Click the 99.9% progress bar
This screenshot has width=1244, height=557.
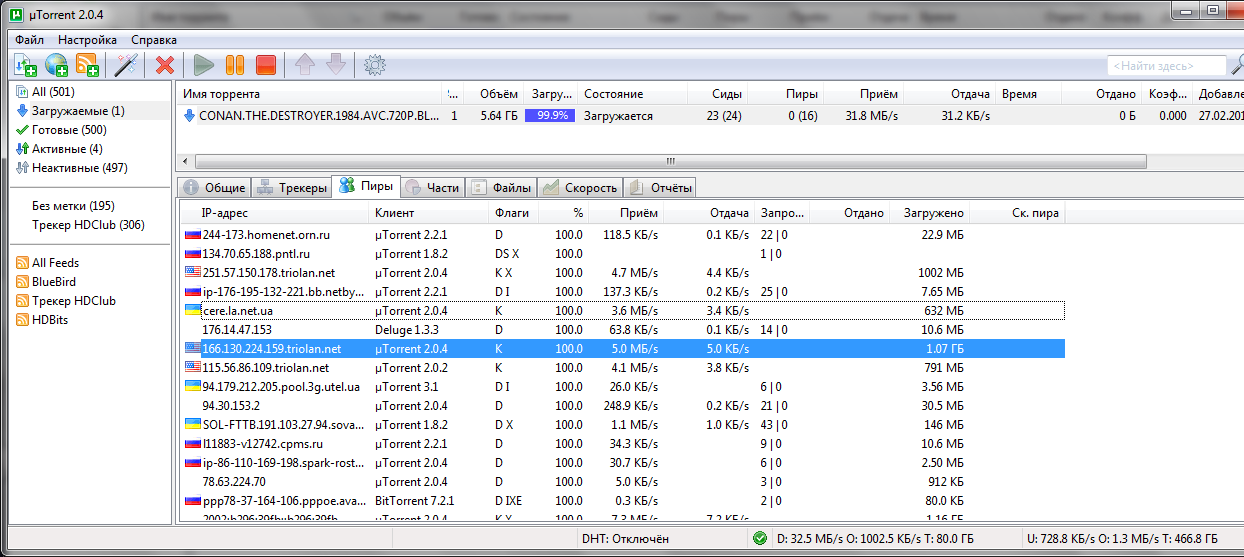tap(550, 116)
